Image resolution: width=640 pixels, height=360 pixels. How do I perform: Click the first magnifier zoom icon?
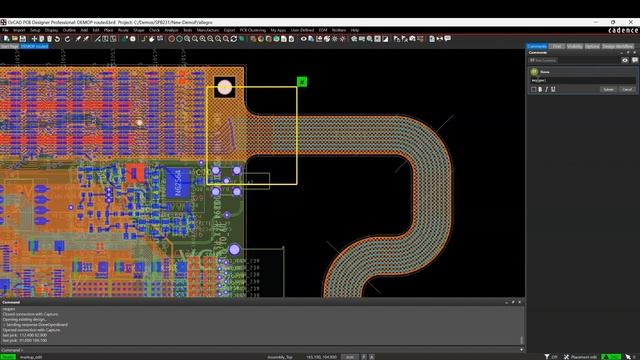point(187,39)
